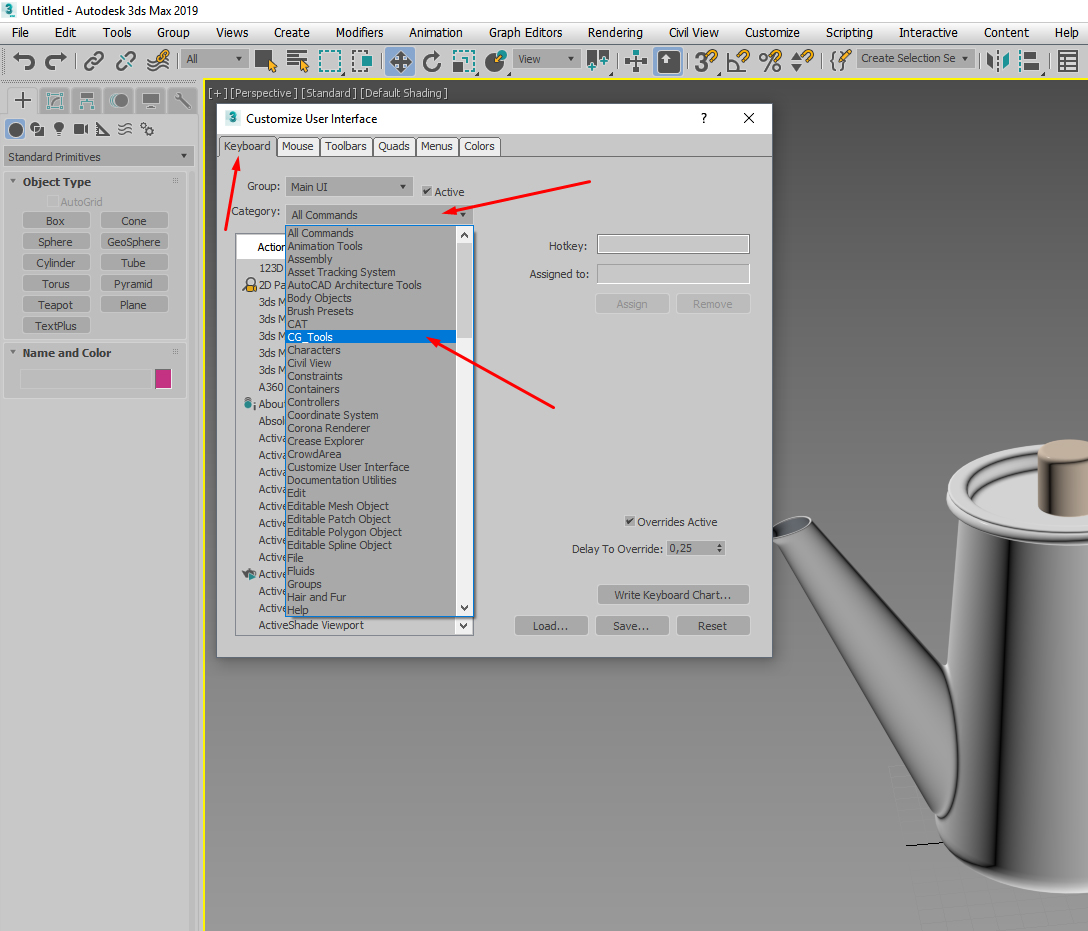Click the Rectangular Selection Region icon
The height and width of the screenshot is (931, 1088).
[x=330, y=61]
